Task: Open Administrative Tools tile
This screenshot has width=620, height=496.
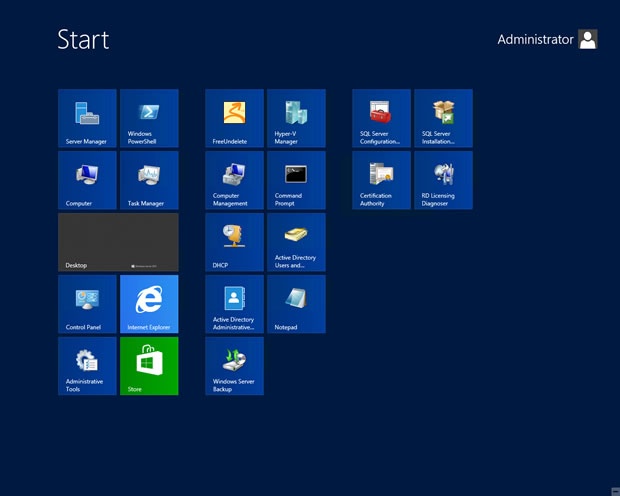Action: click(x=87, y=366)
